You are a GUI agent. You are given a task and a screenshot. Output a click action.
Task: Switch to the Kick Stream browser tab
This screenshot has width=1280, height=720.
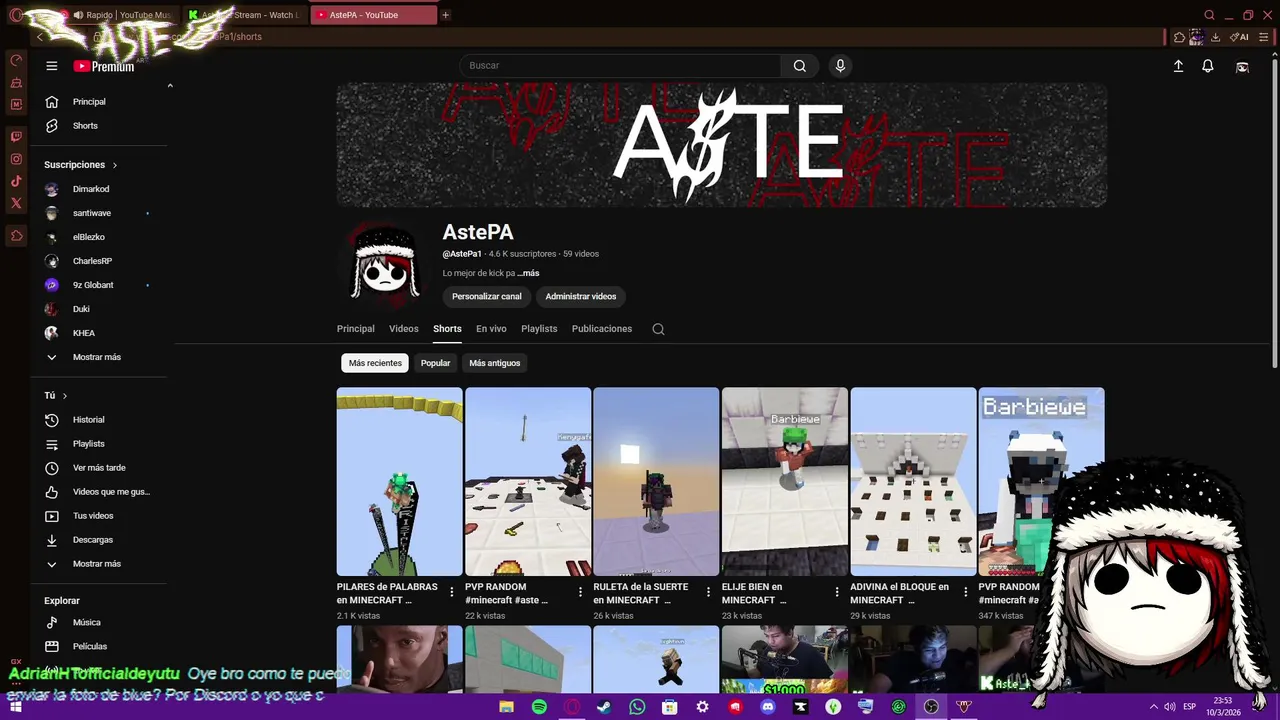click(245, 15)
